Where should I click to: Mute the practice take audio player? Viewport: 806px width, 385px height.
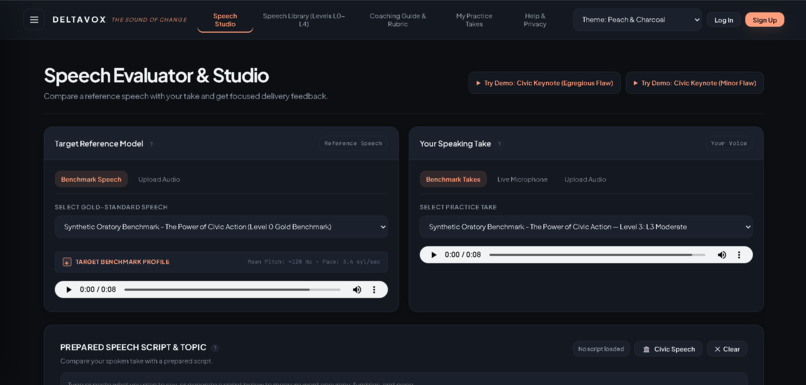[722, 255]
